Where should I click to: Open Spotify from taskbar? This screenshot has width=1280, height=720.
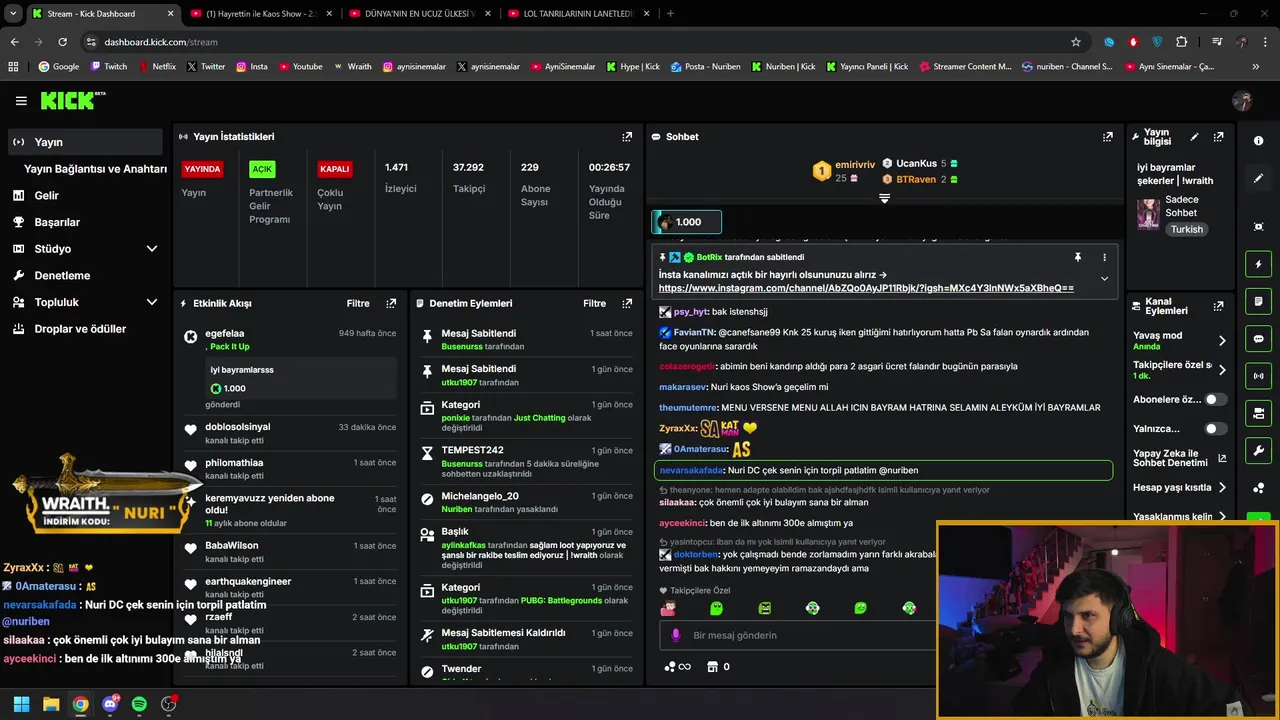139,704
